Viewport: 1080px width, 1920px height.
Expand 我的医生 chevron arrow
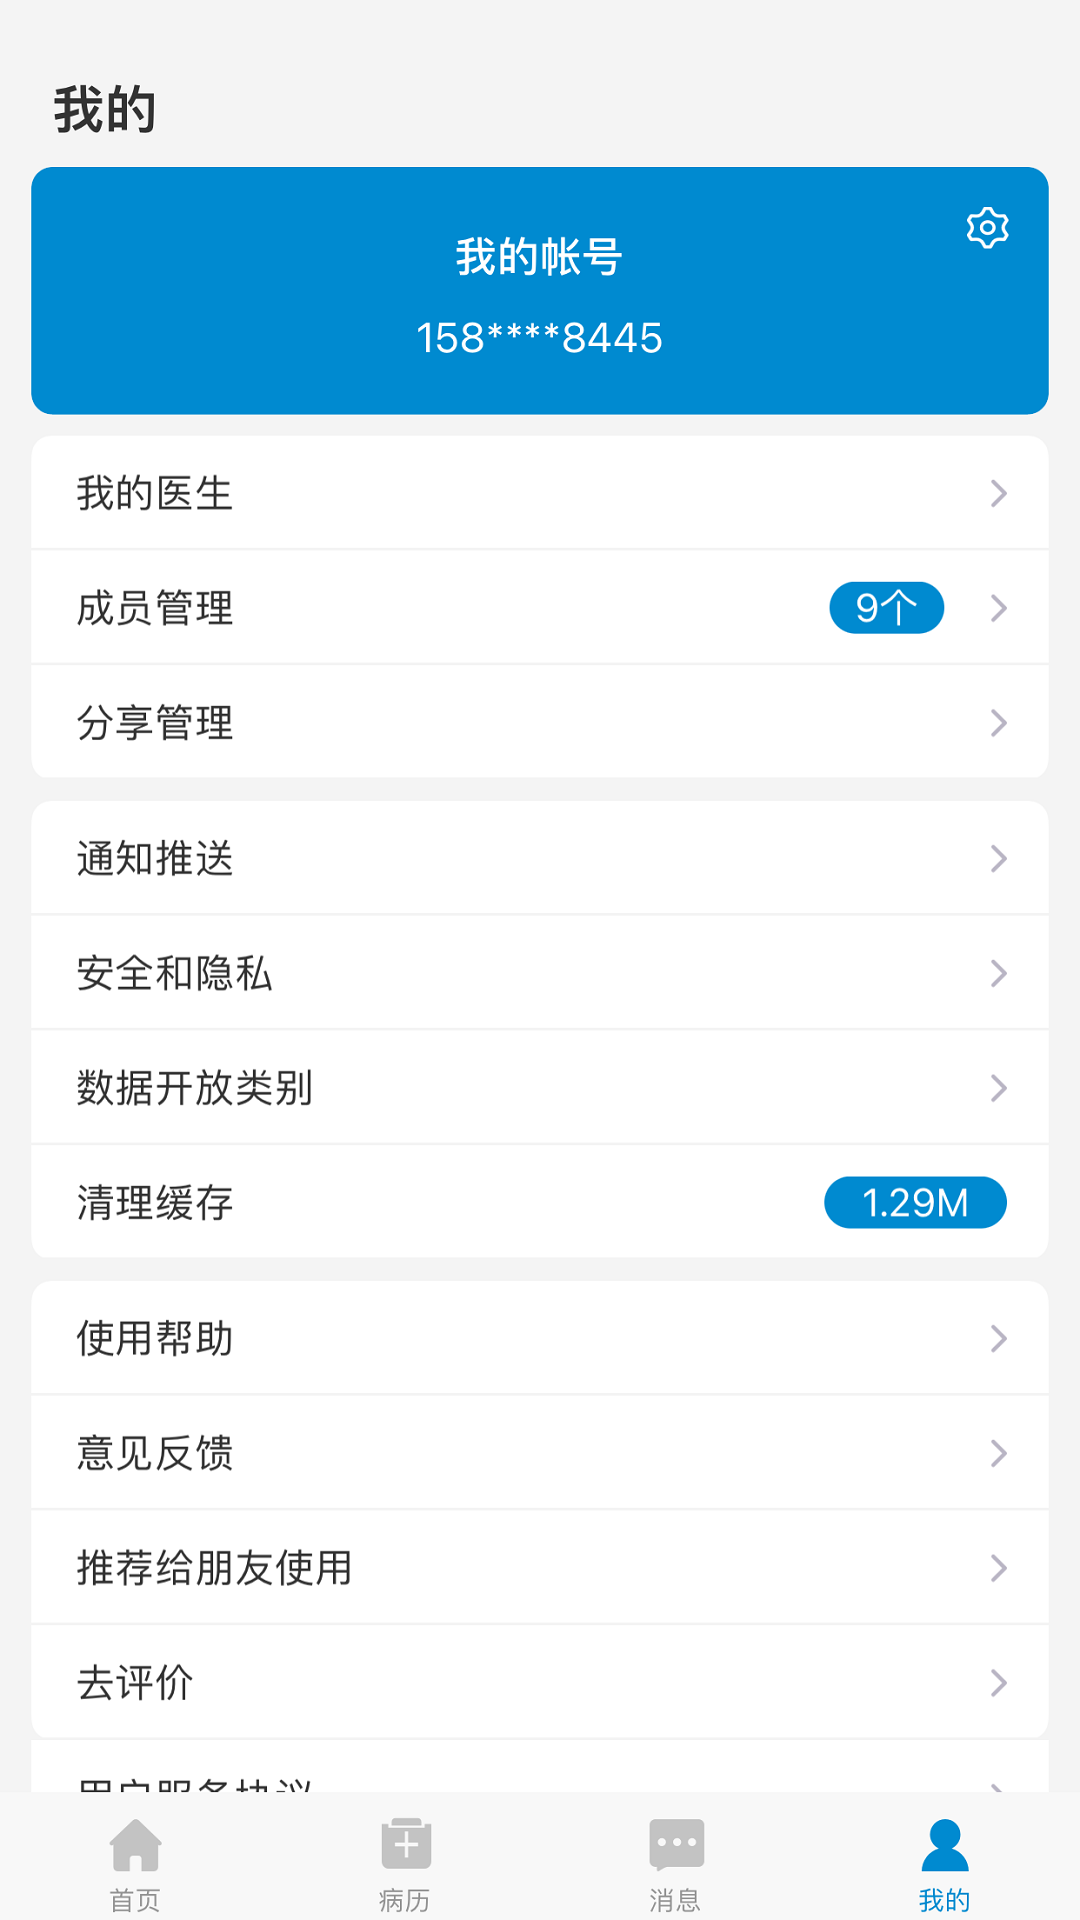click(x=998, y=493)
